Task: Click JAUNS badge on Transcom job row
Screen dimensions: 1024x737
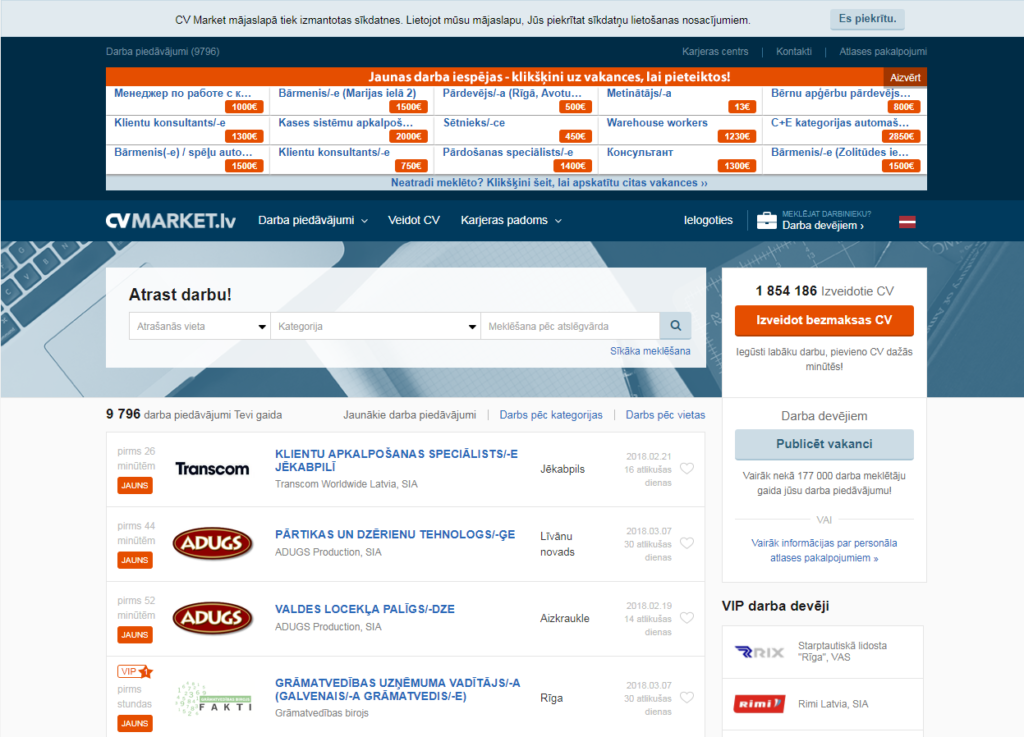Action: point(135,486)
